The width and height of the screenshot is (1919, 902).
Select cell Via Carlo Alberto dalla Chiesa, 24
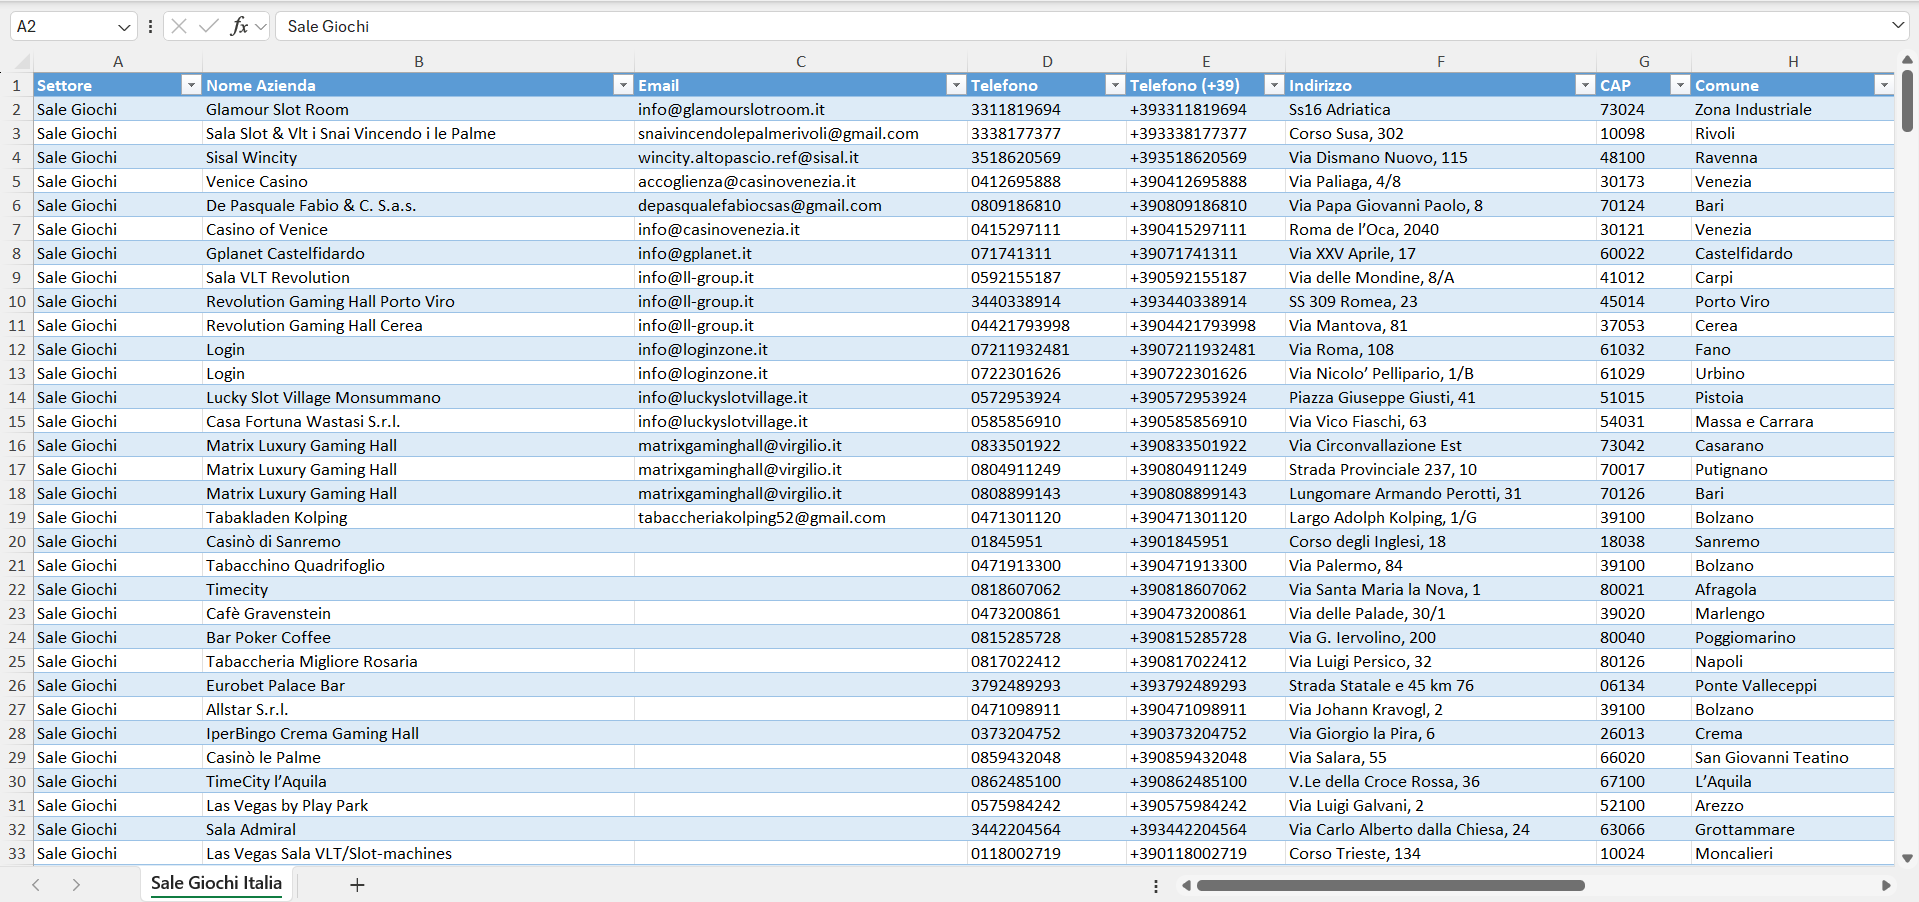click(1441, 829)
